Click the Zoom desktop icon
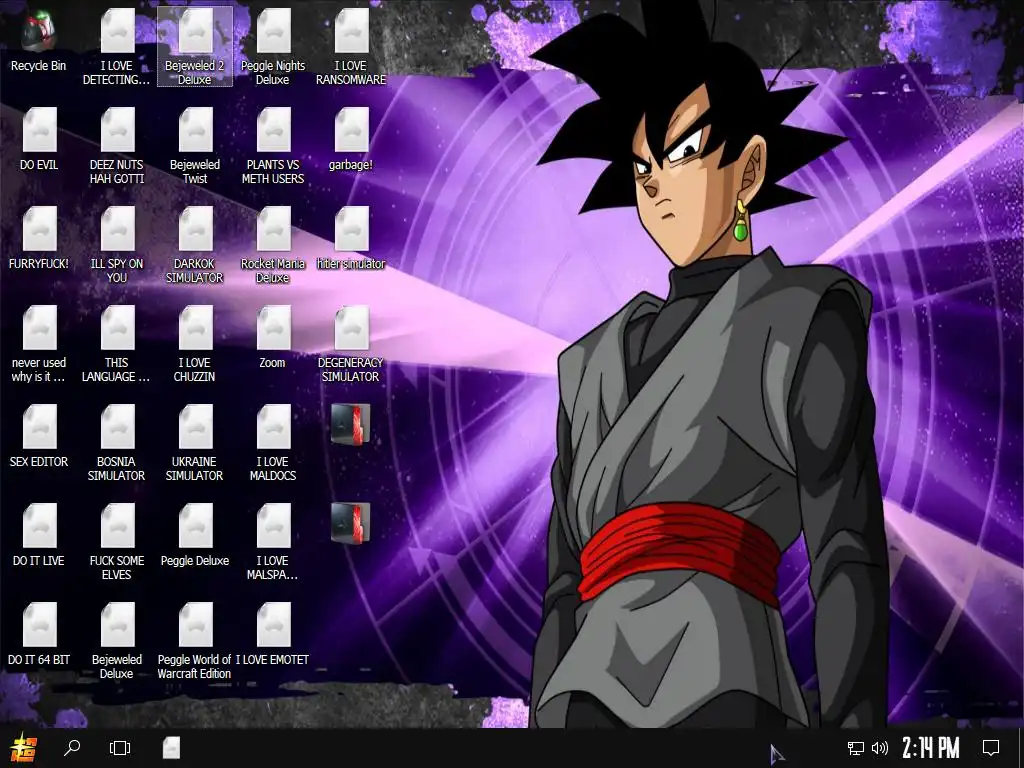 [273, 338]
